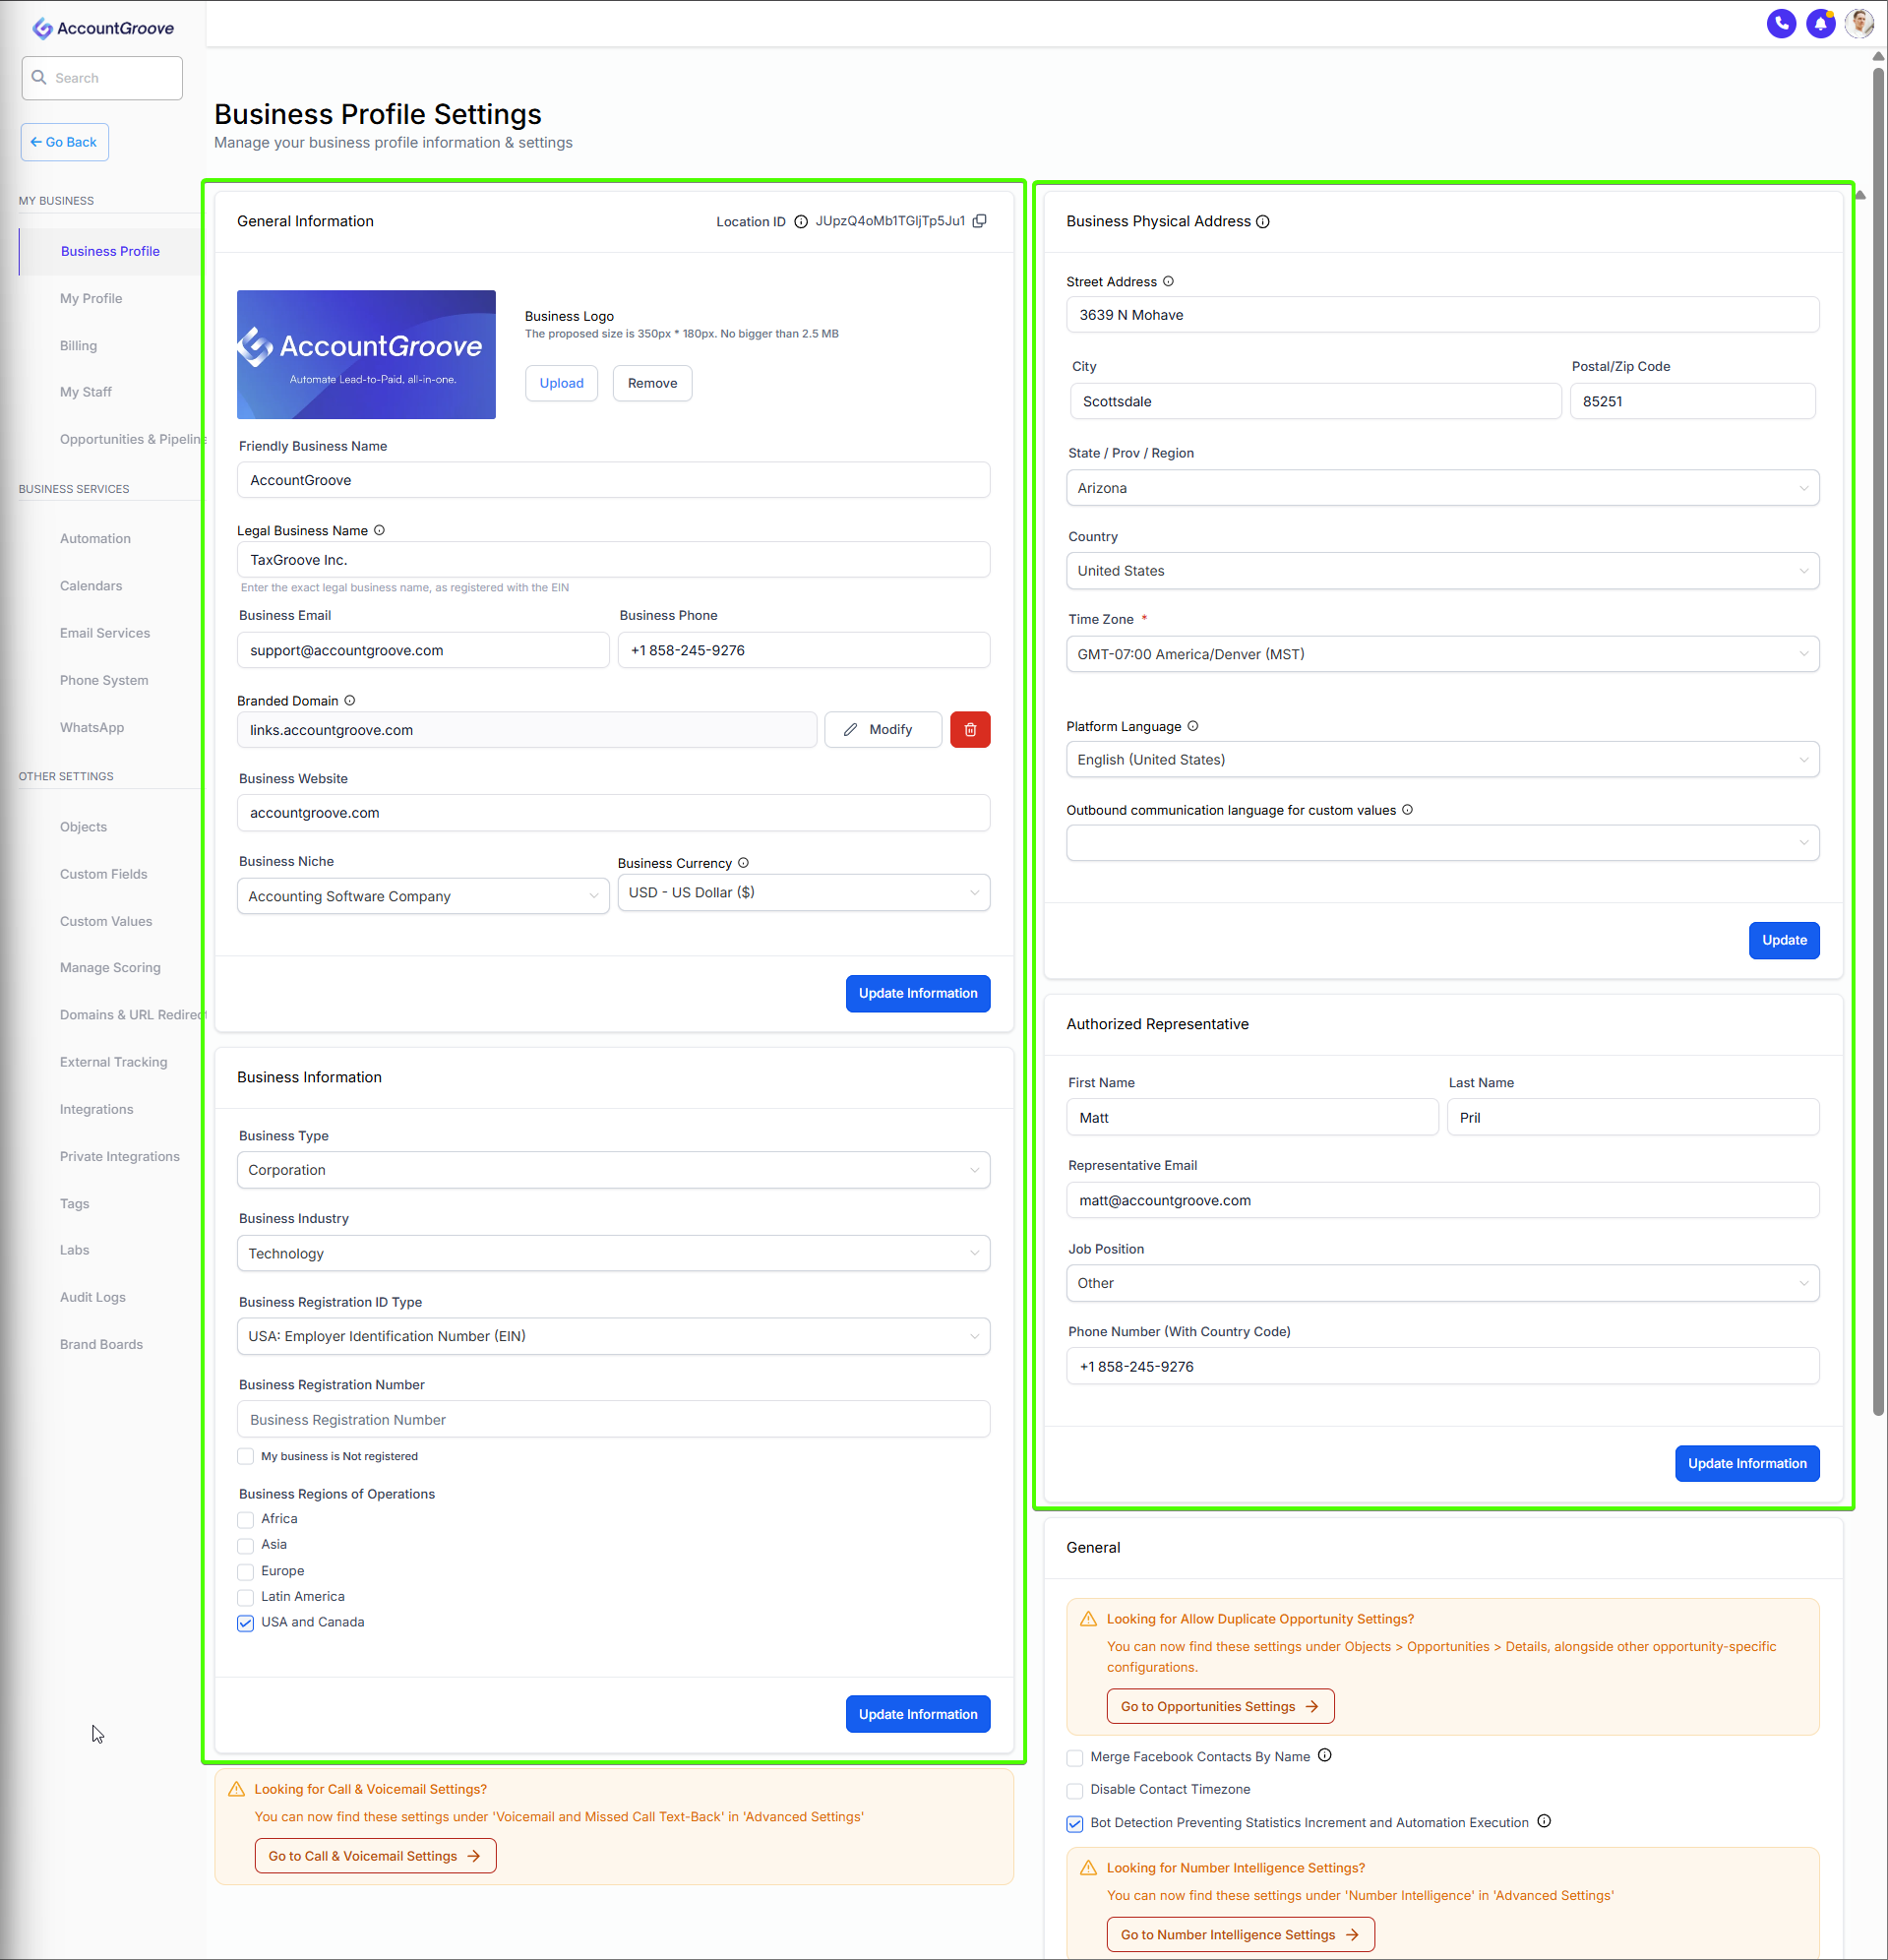Show info for Street Address
Image resolution: width=1888 pixels, height=1960 pixels.
[1168, 282]
